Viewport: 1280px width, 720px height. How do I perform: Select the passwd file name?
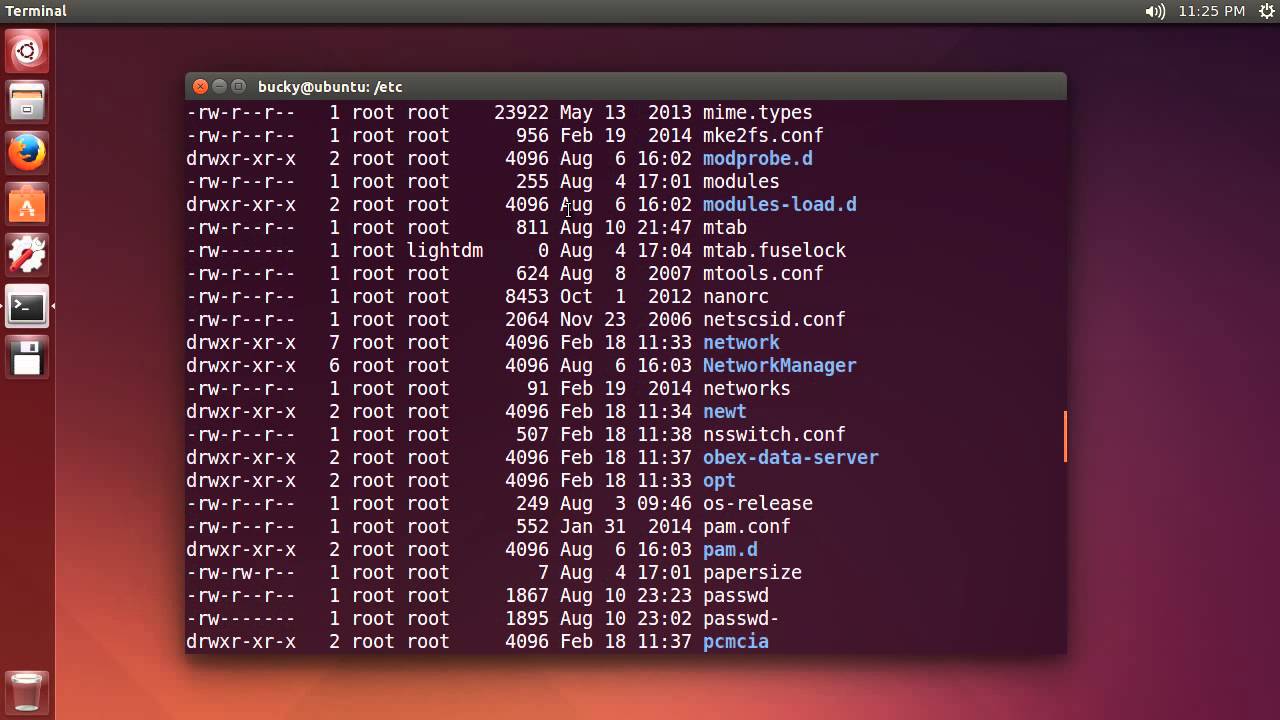pos(735,595)
